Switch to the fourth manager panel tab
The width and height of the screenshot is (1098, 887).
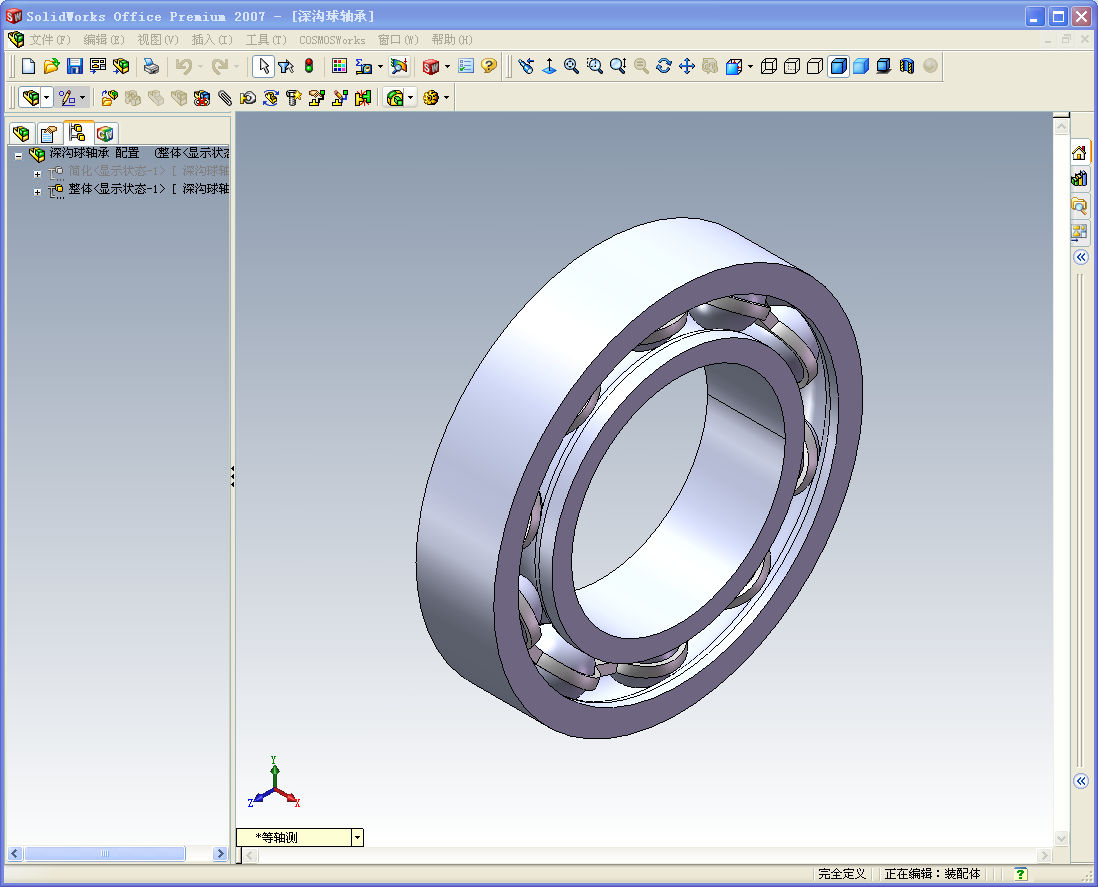tap(105, 133)
